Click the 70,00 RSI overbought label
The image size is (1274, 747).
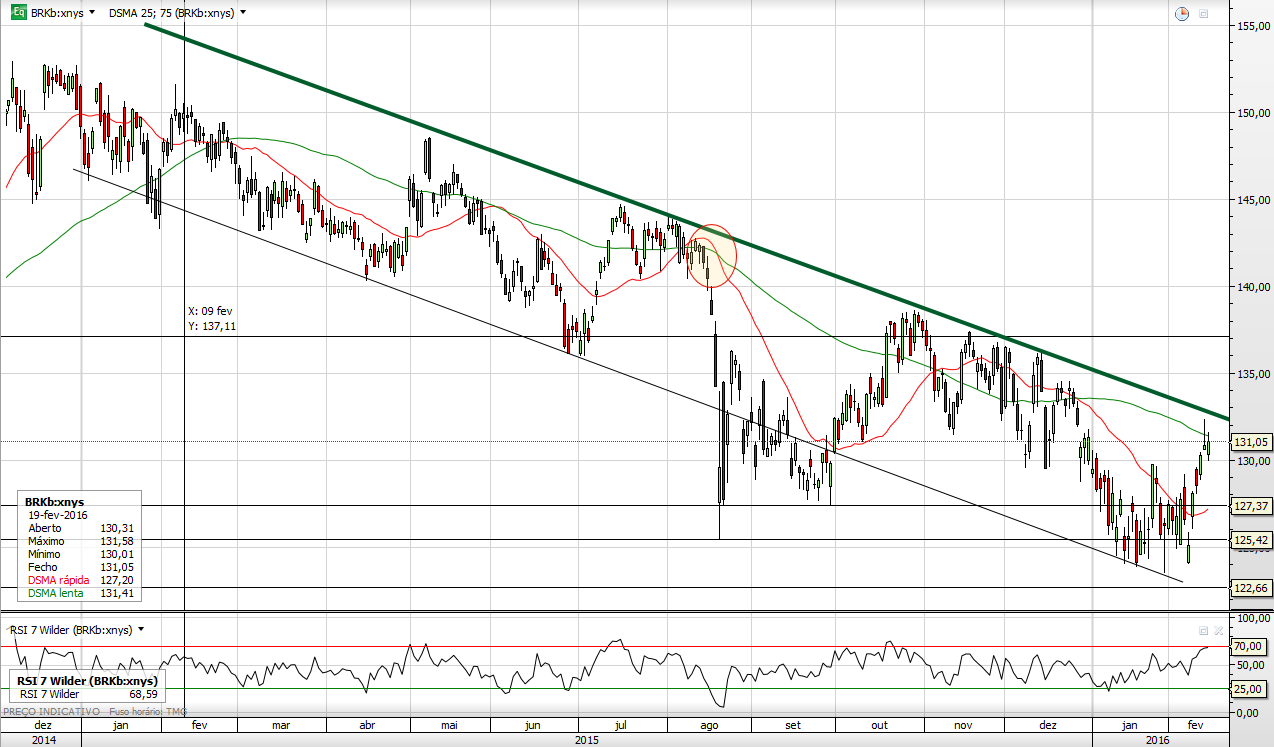(1251, 647)
